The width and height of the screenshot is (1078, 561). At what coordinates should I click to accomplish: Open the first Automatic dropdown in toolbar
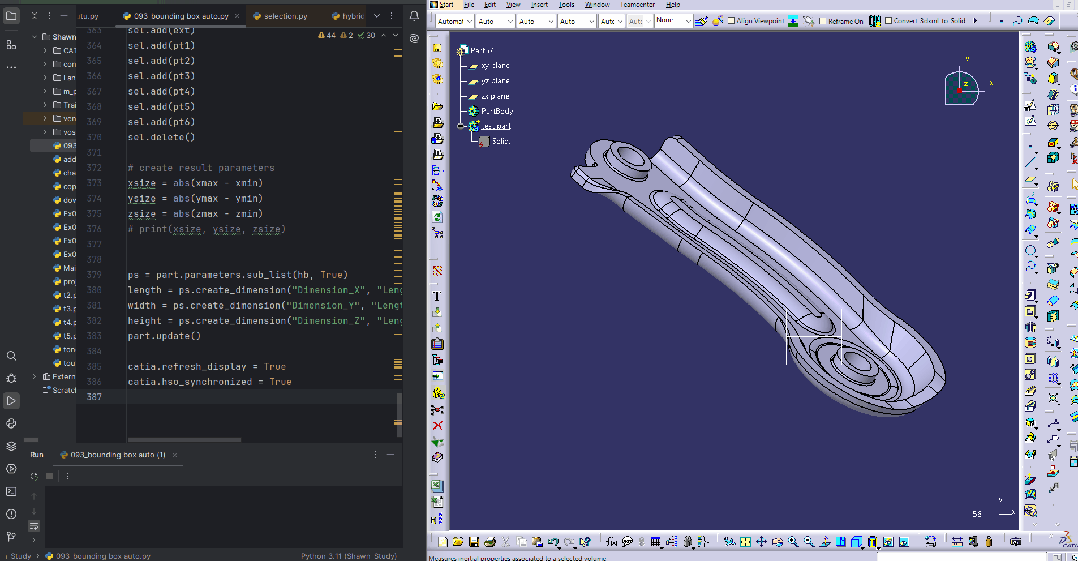453,21
